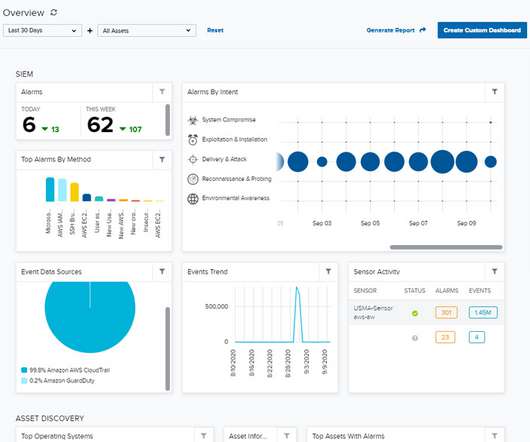
Task: Click horizontal scrollbar under Alarms By Intent
Action: [x=446, y=247]
